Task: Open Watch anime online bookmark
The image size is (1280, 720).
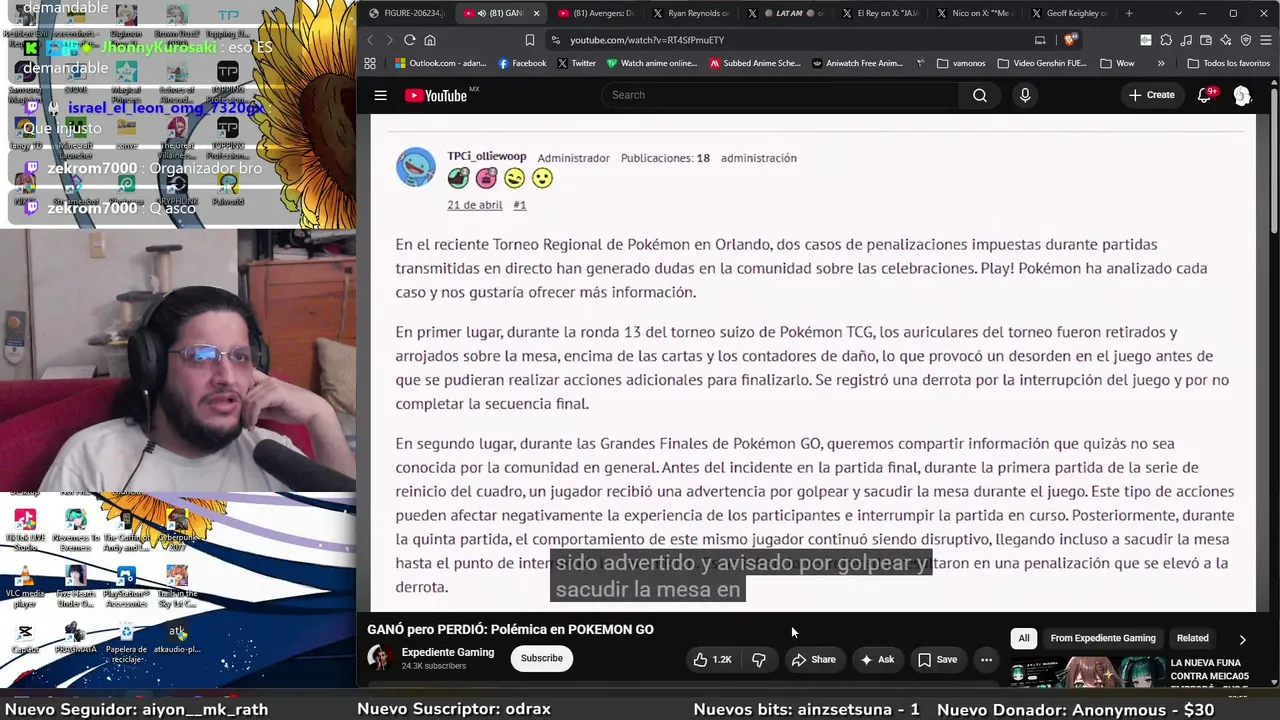Action: [652, 63]
